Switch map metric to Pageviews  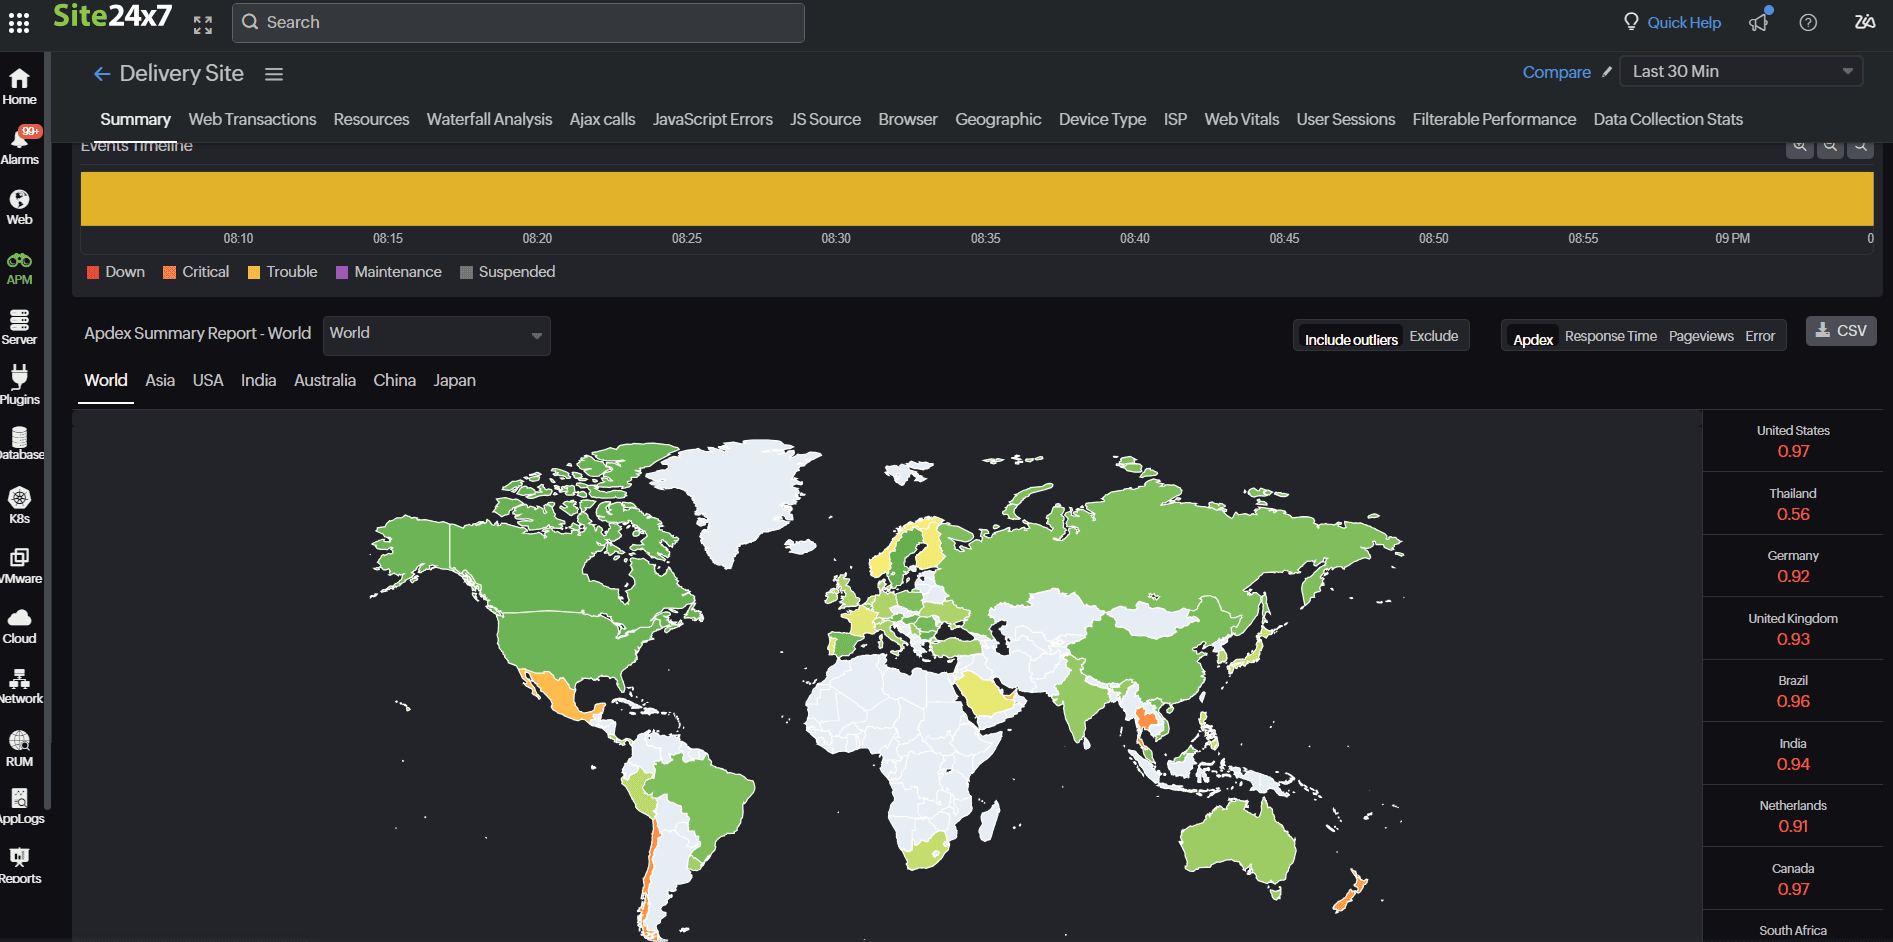[x=1701, y=336]
